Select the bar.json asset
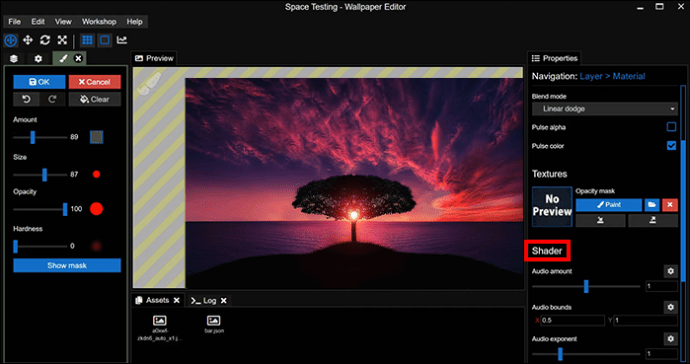The height and width of the screenshot is (364, 690). coord(214,324)
